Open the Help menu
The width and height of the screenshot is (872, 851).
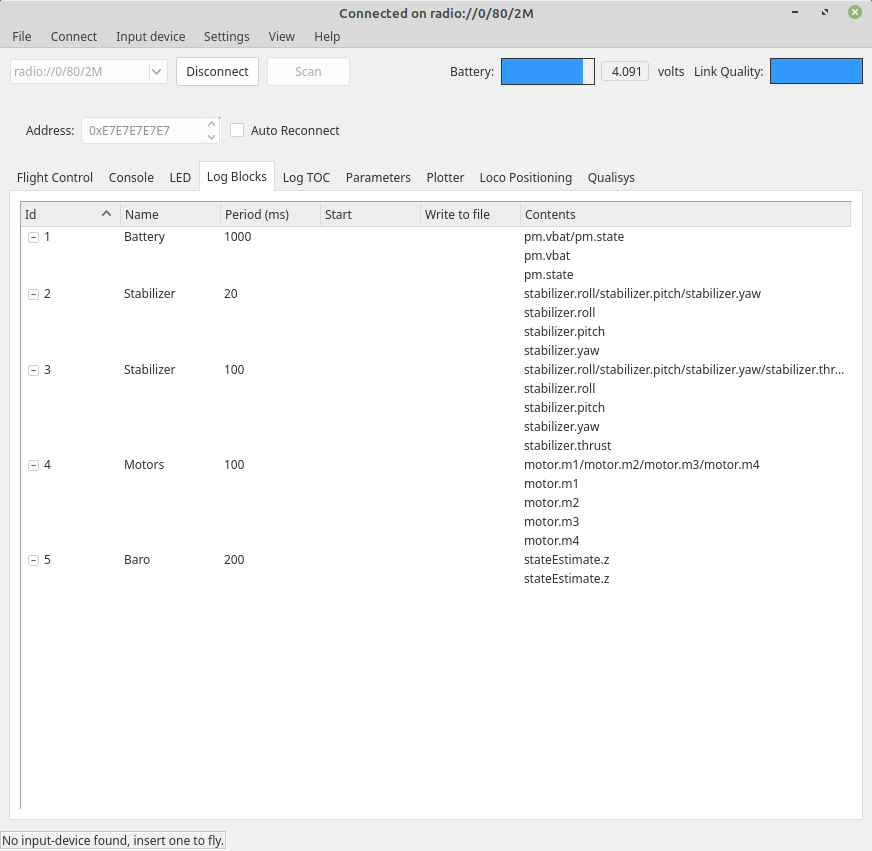[x=327, y=37]
